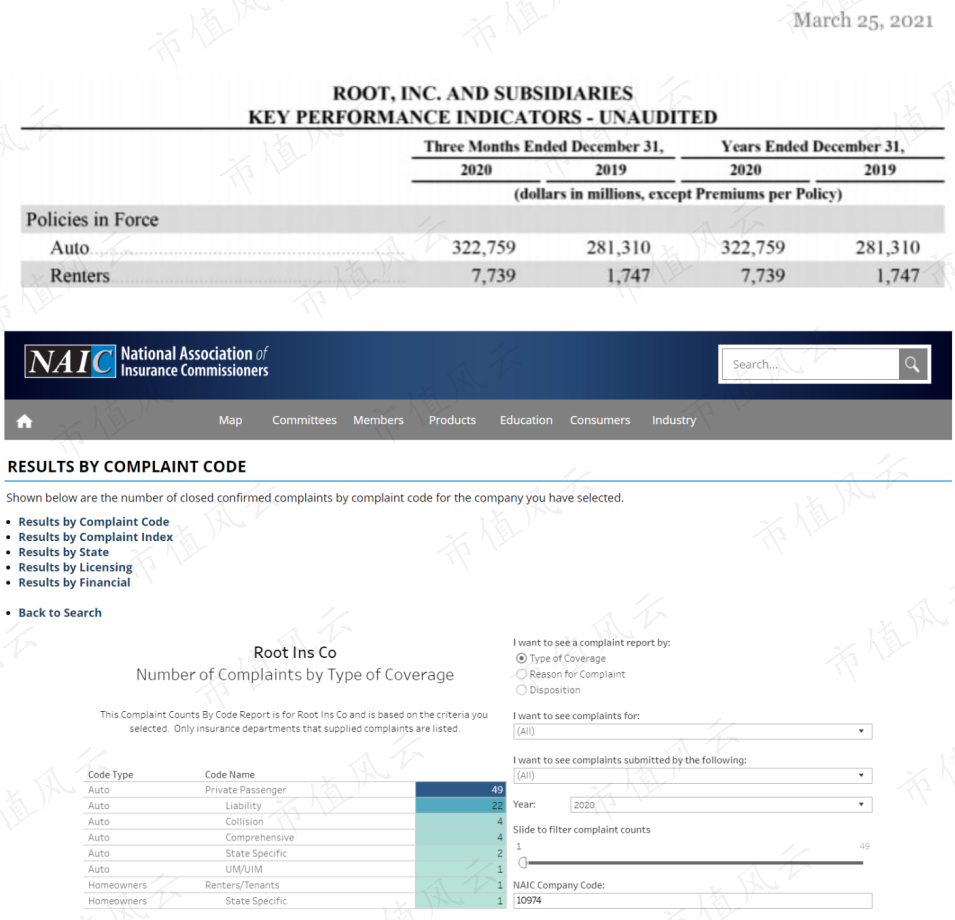The width and height of the screenshot is (955, 920).
Task: Click the Policies in Force row label
Action: pyautogui.click(x=92, y=219)
